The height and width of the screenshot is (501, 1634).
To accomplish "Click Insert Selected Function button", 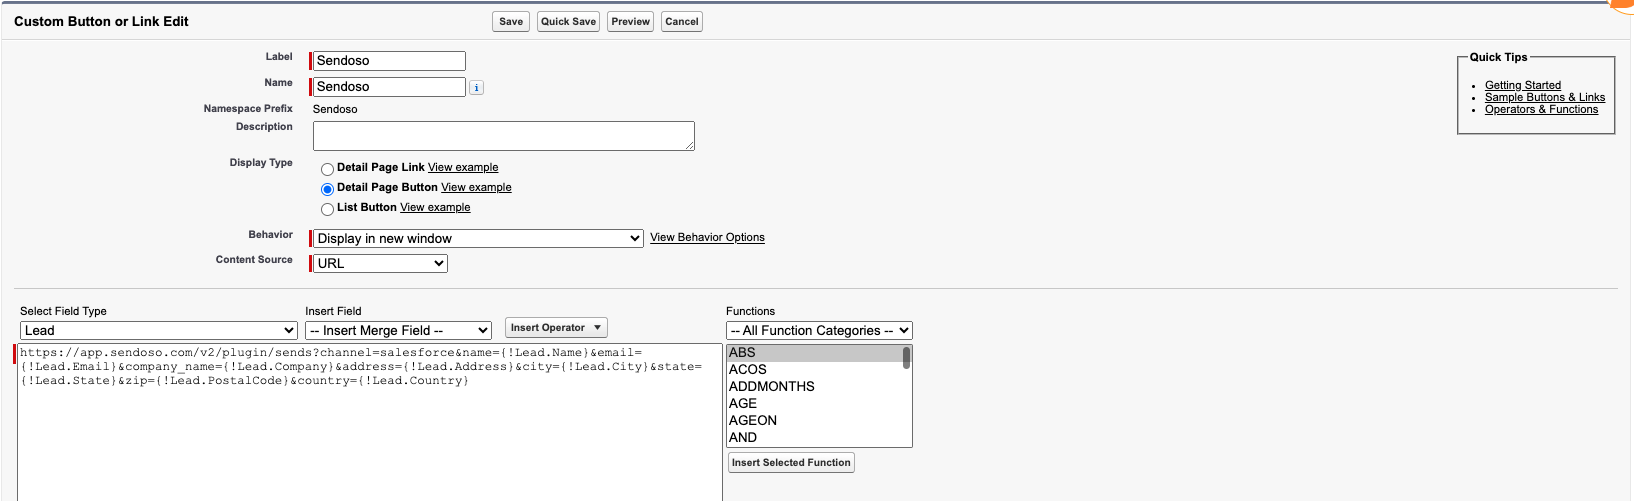I will [791, 463].
